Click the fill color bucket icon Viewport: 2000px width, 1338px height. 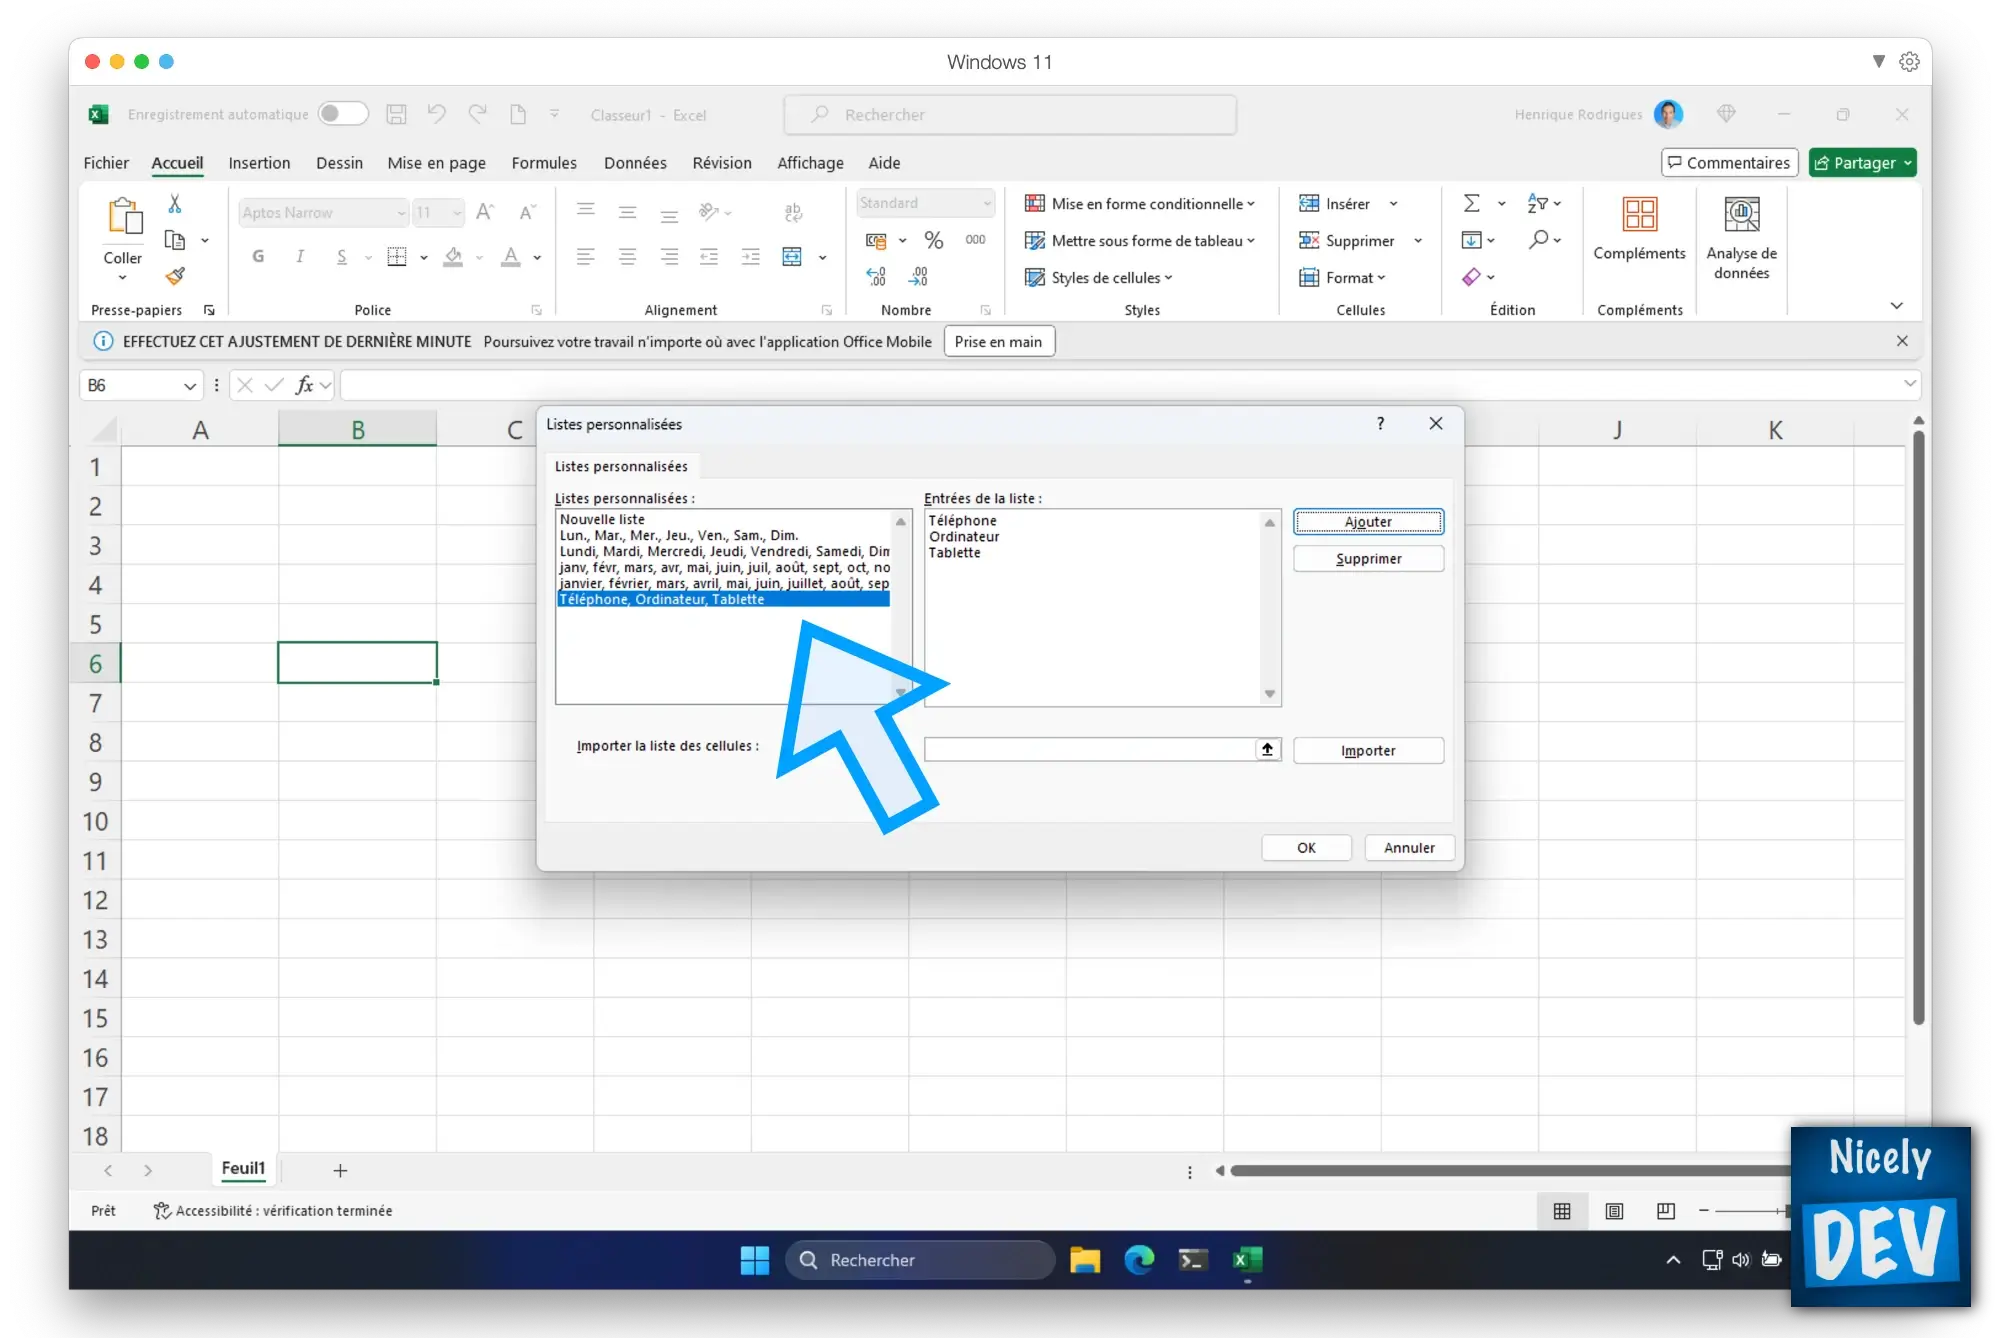tap(453, 257)
